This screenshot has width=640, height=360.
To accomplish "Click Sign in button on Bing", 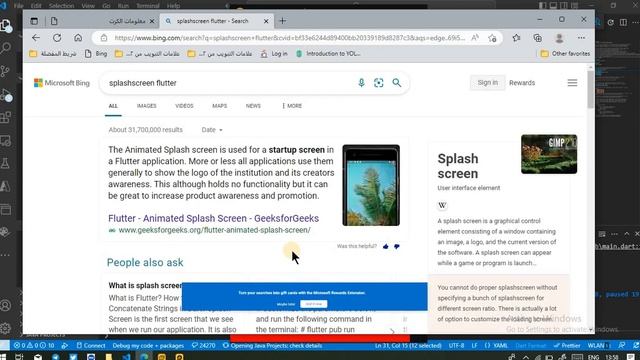I will pos(487,82).
